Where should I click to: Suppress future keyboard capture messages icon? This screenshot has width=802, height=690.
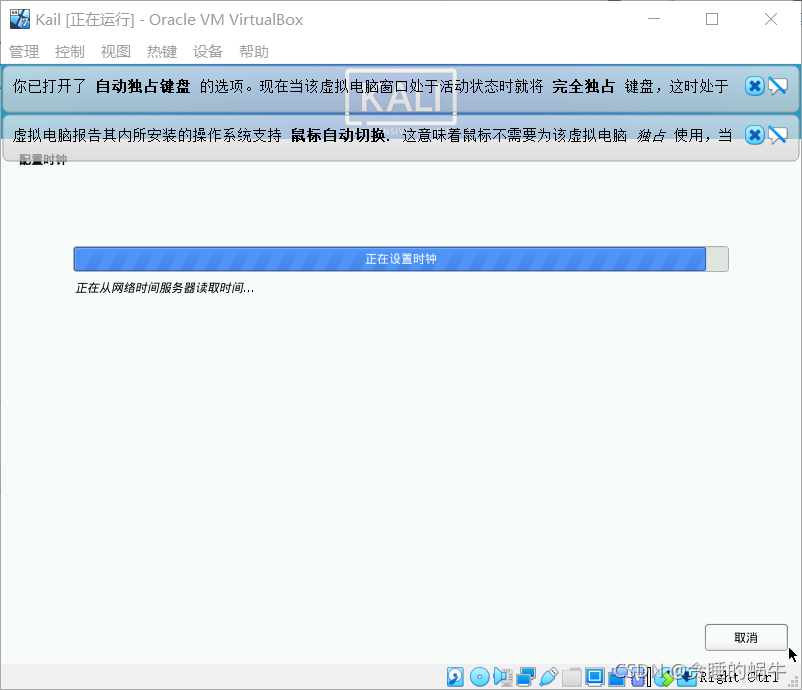pyautogui.click(x=778, y=86)
